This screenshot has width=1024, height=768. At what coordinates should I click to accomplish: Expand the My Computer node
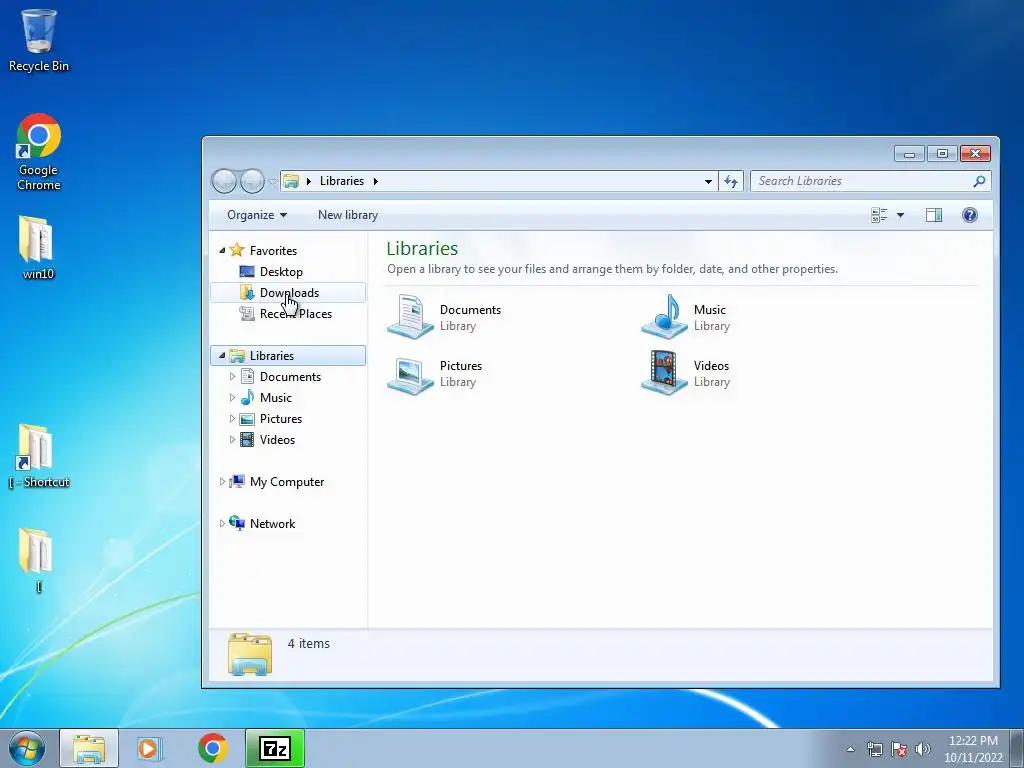[222, 482]
